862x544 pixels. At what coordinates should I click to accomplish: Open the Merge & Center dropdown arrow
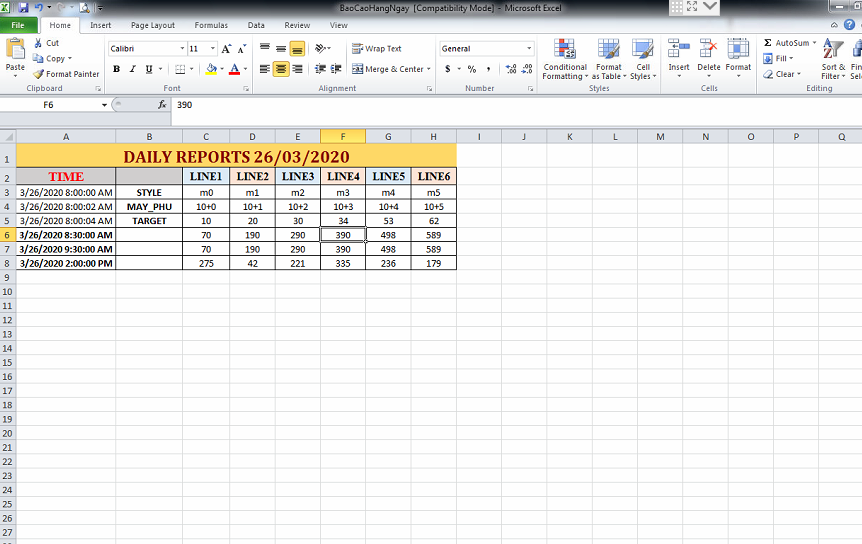[429, 69]
